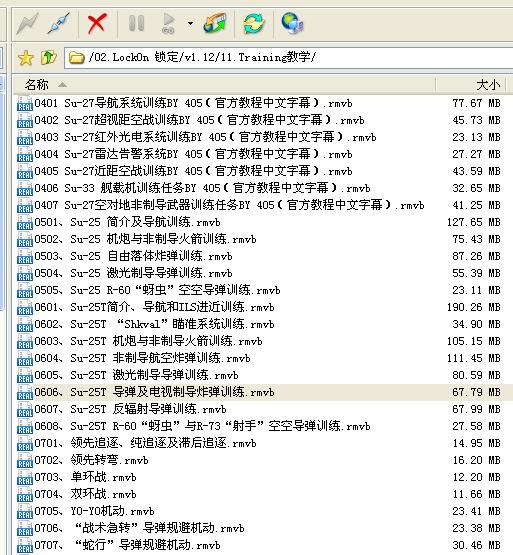Click the disconnect plug icon

58,23
